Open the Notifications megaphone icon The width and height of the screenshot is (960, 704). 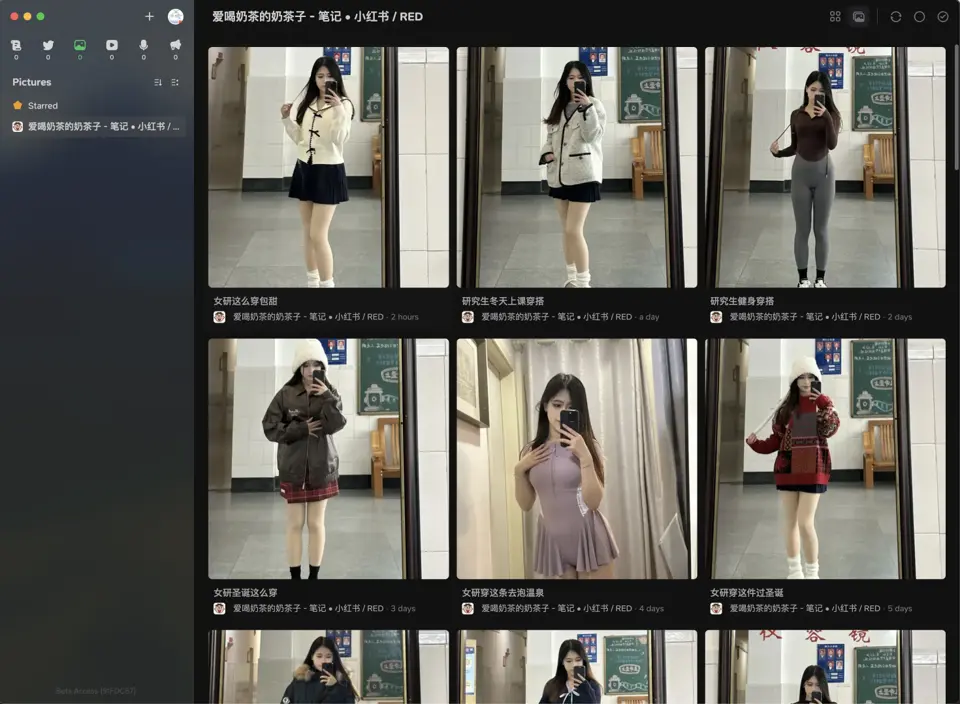(176, 45)
